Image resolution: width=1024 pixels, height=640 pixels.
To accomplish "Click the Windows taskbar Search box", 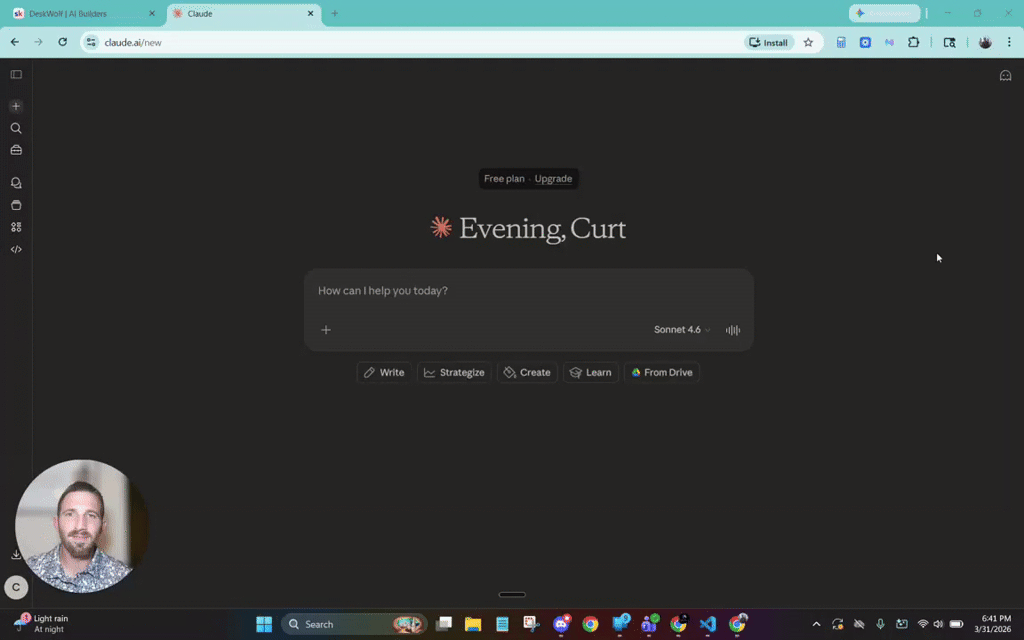I will tap(354, 624).
